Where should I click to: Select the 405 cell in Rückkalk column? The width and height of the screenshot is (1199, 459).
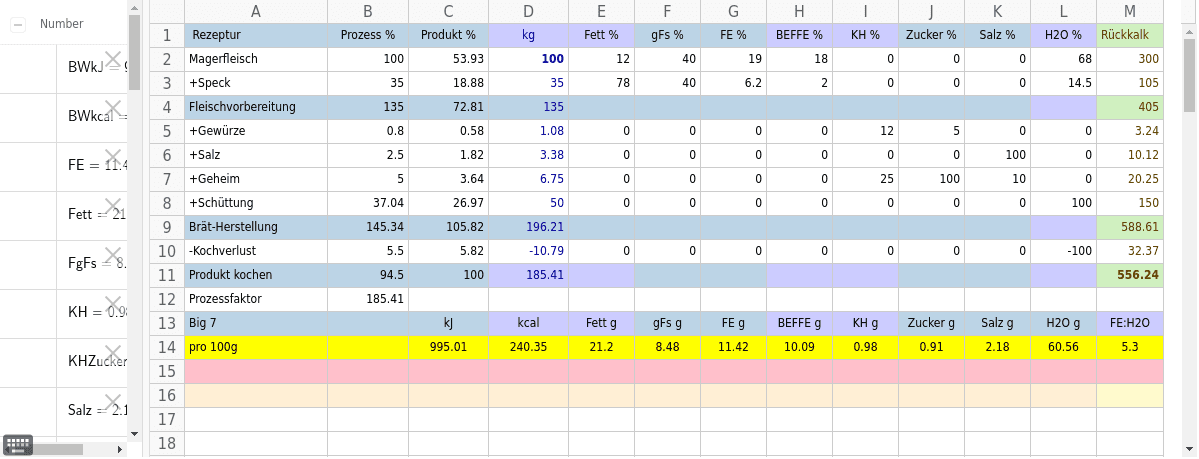point(1129,107)
